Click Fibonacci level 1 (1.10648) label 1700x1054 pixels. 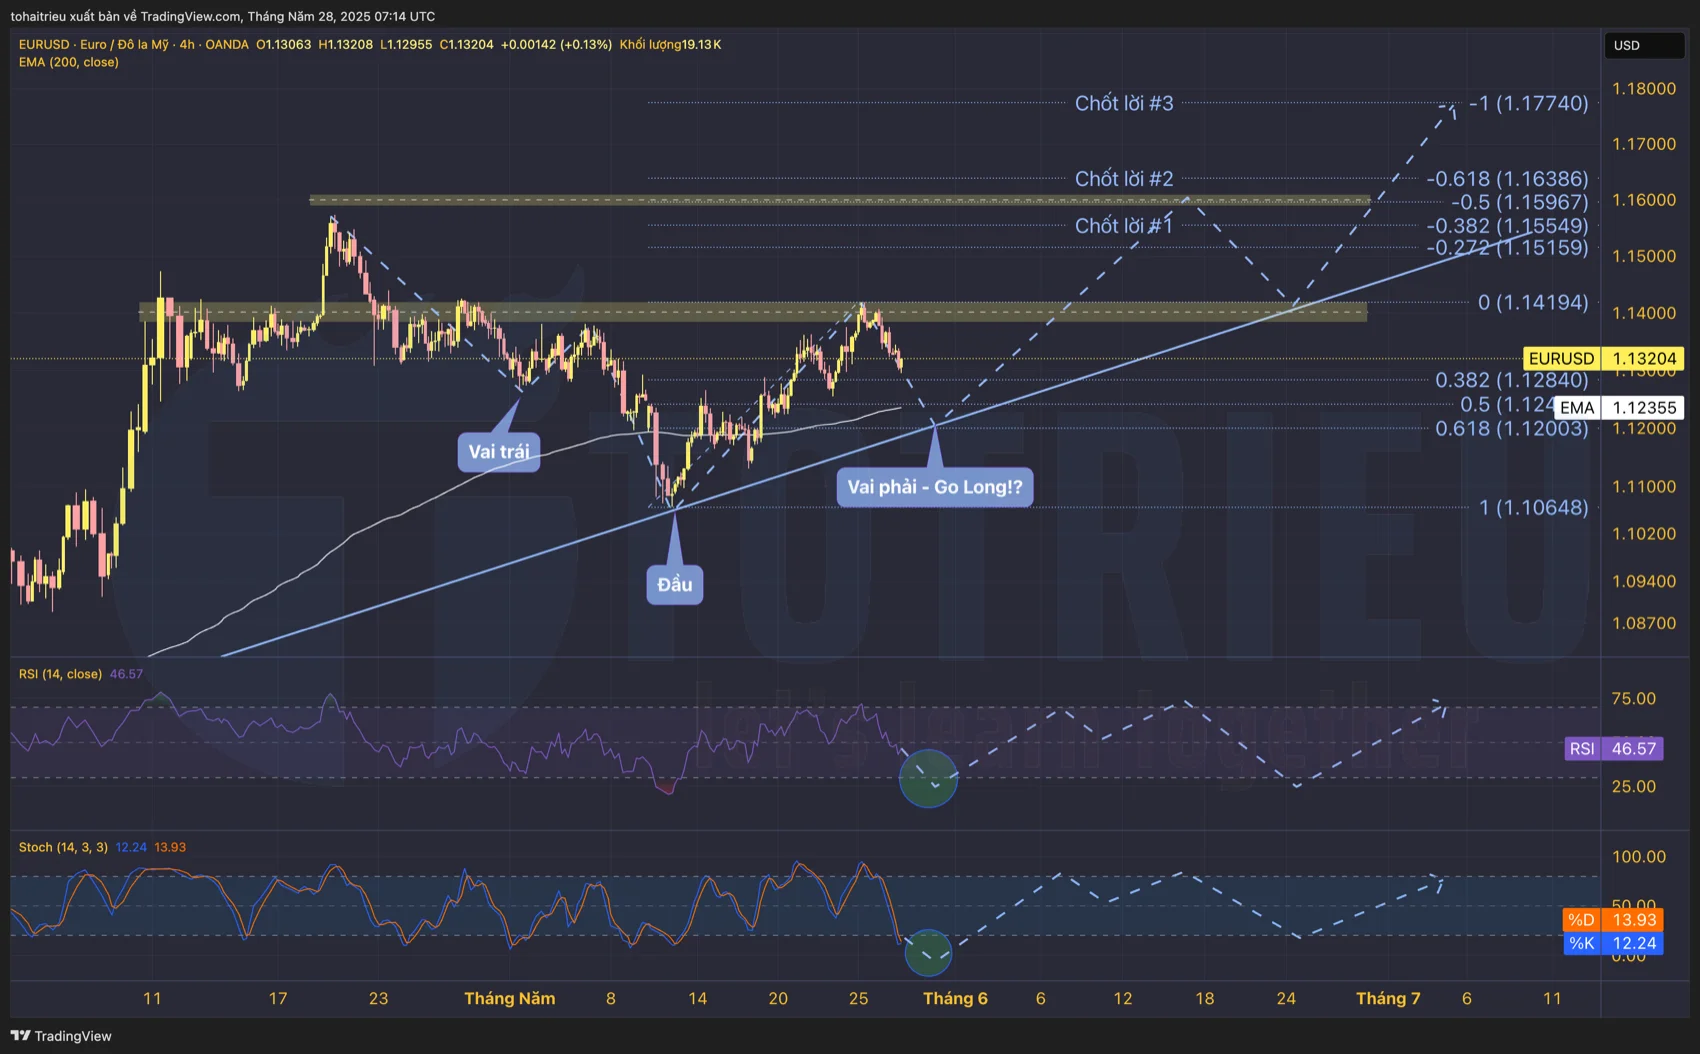(1534, 508)
